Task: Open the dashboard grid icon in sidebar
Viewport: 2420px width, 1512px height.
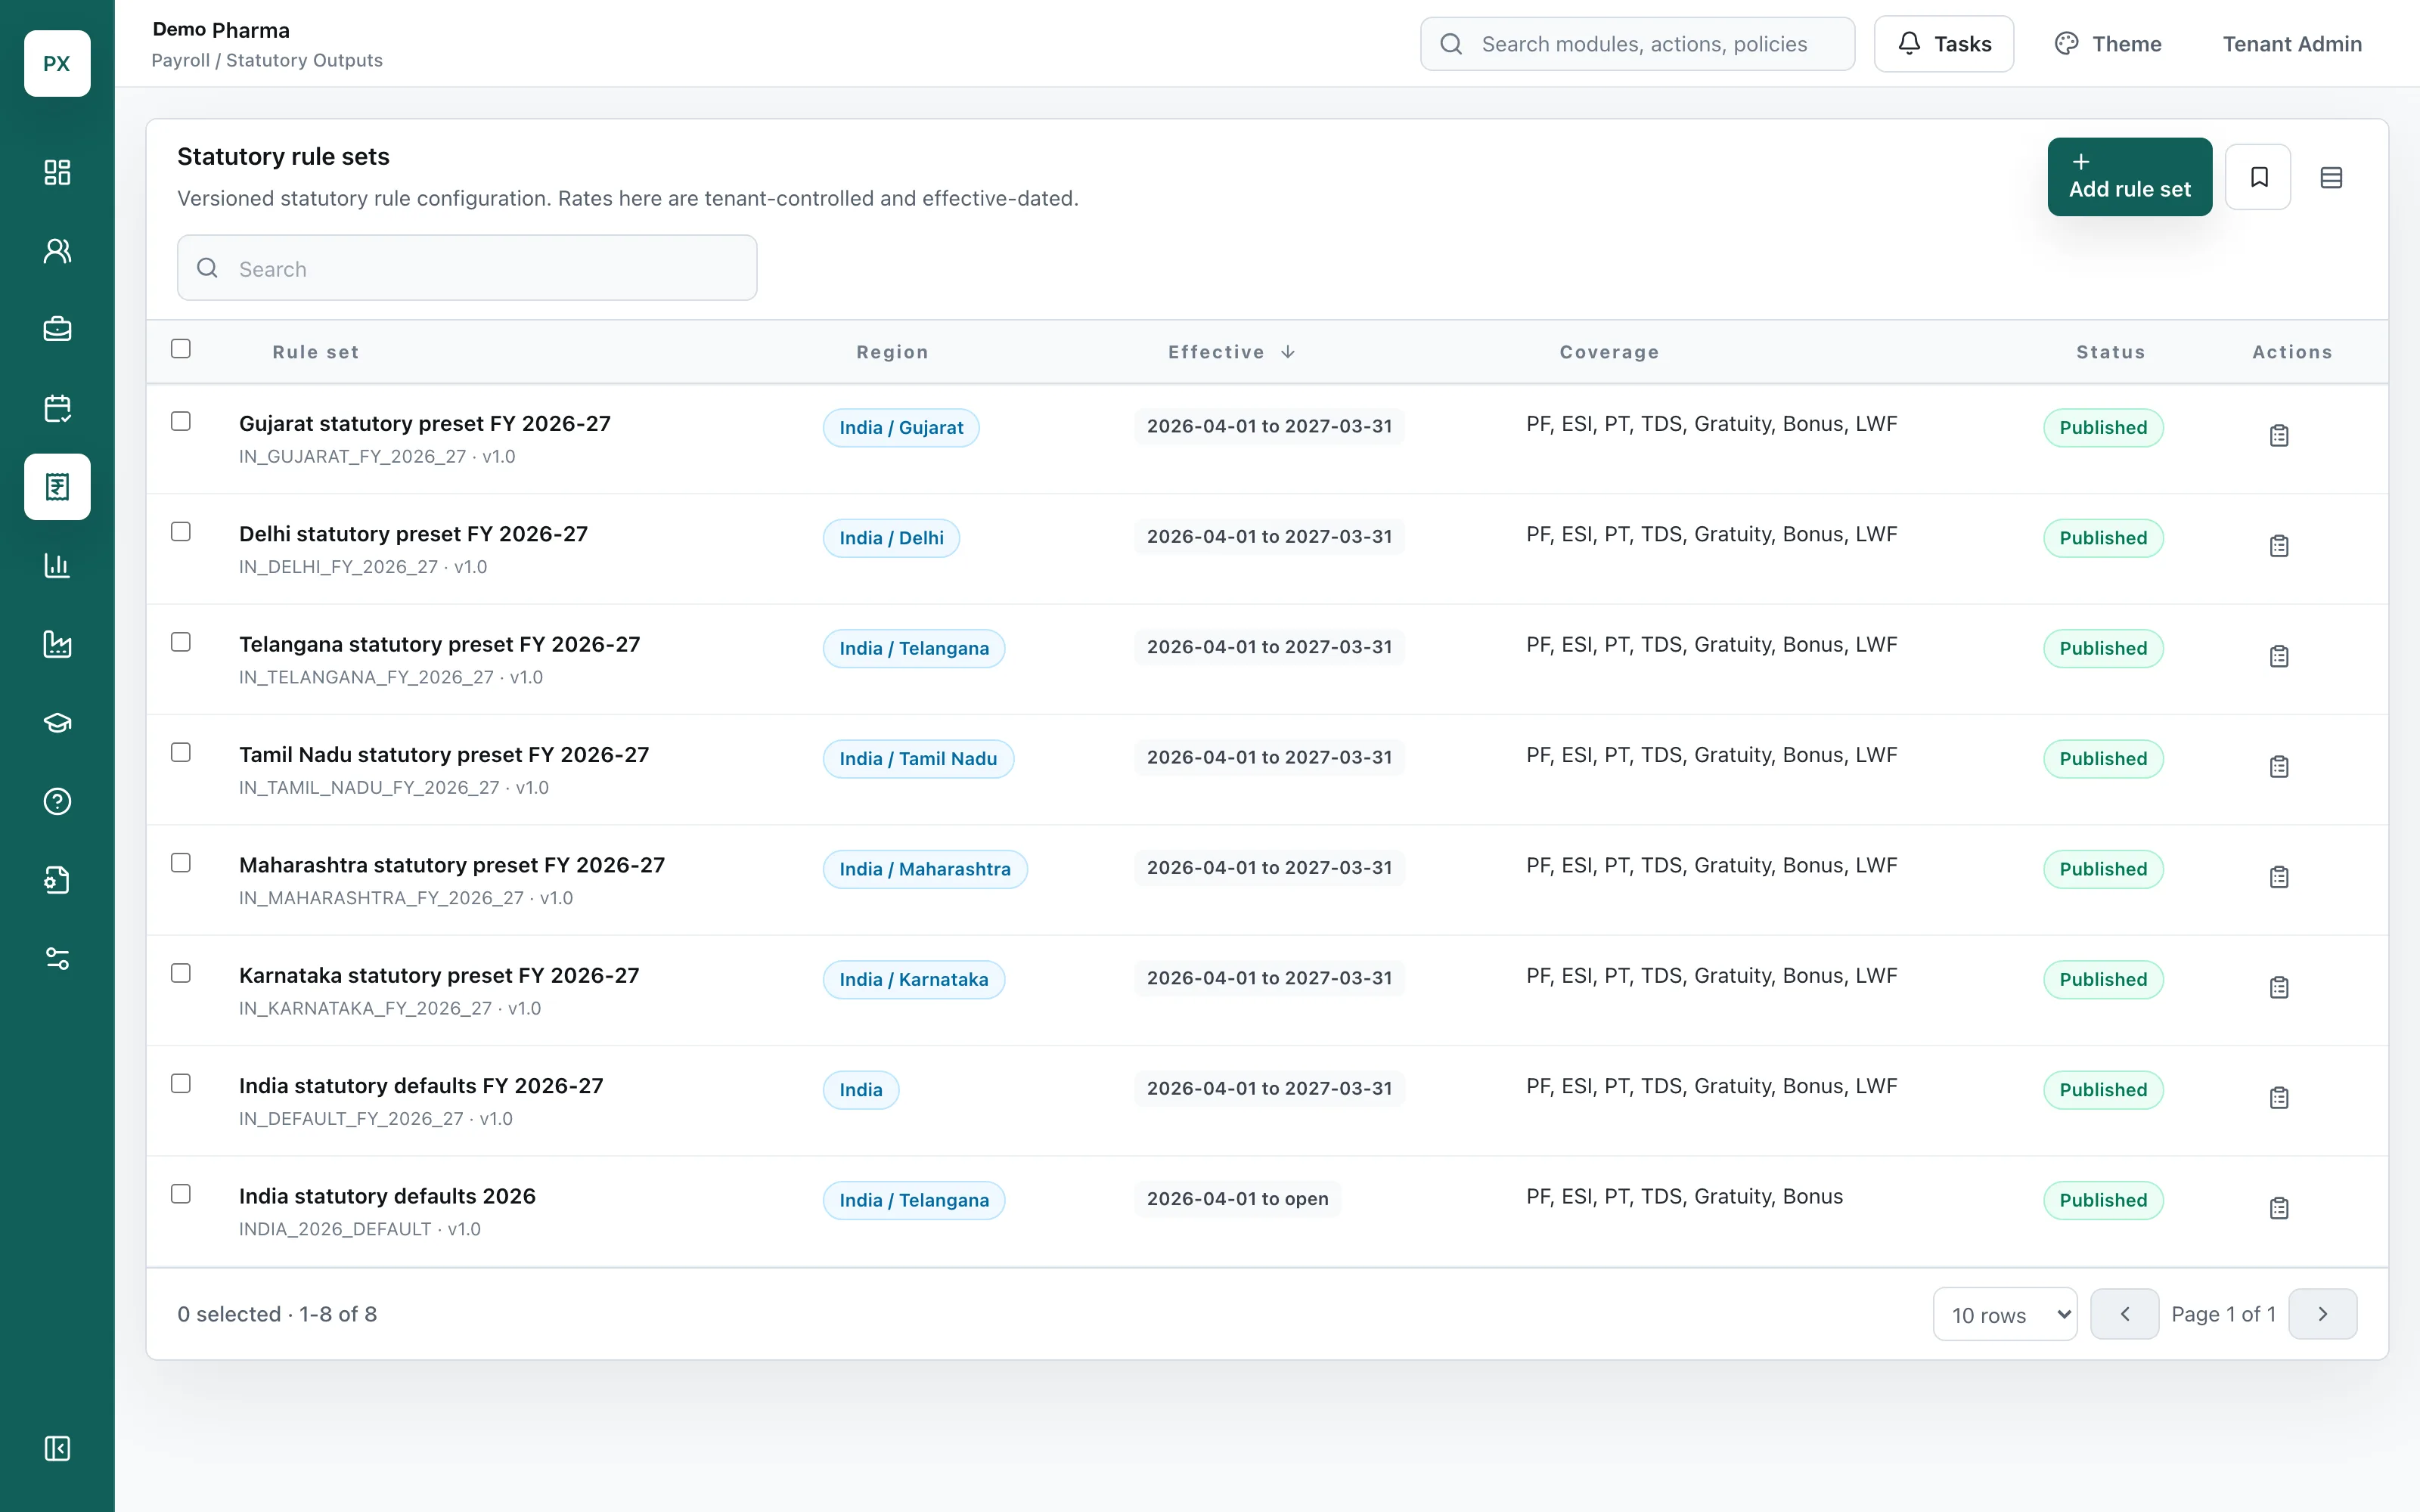Action: [x=57, y=172]
